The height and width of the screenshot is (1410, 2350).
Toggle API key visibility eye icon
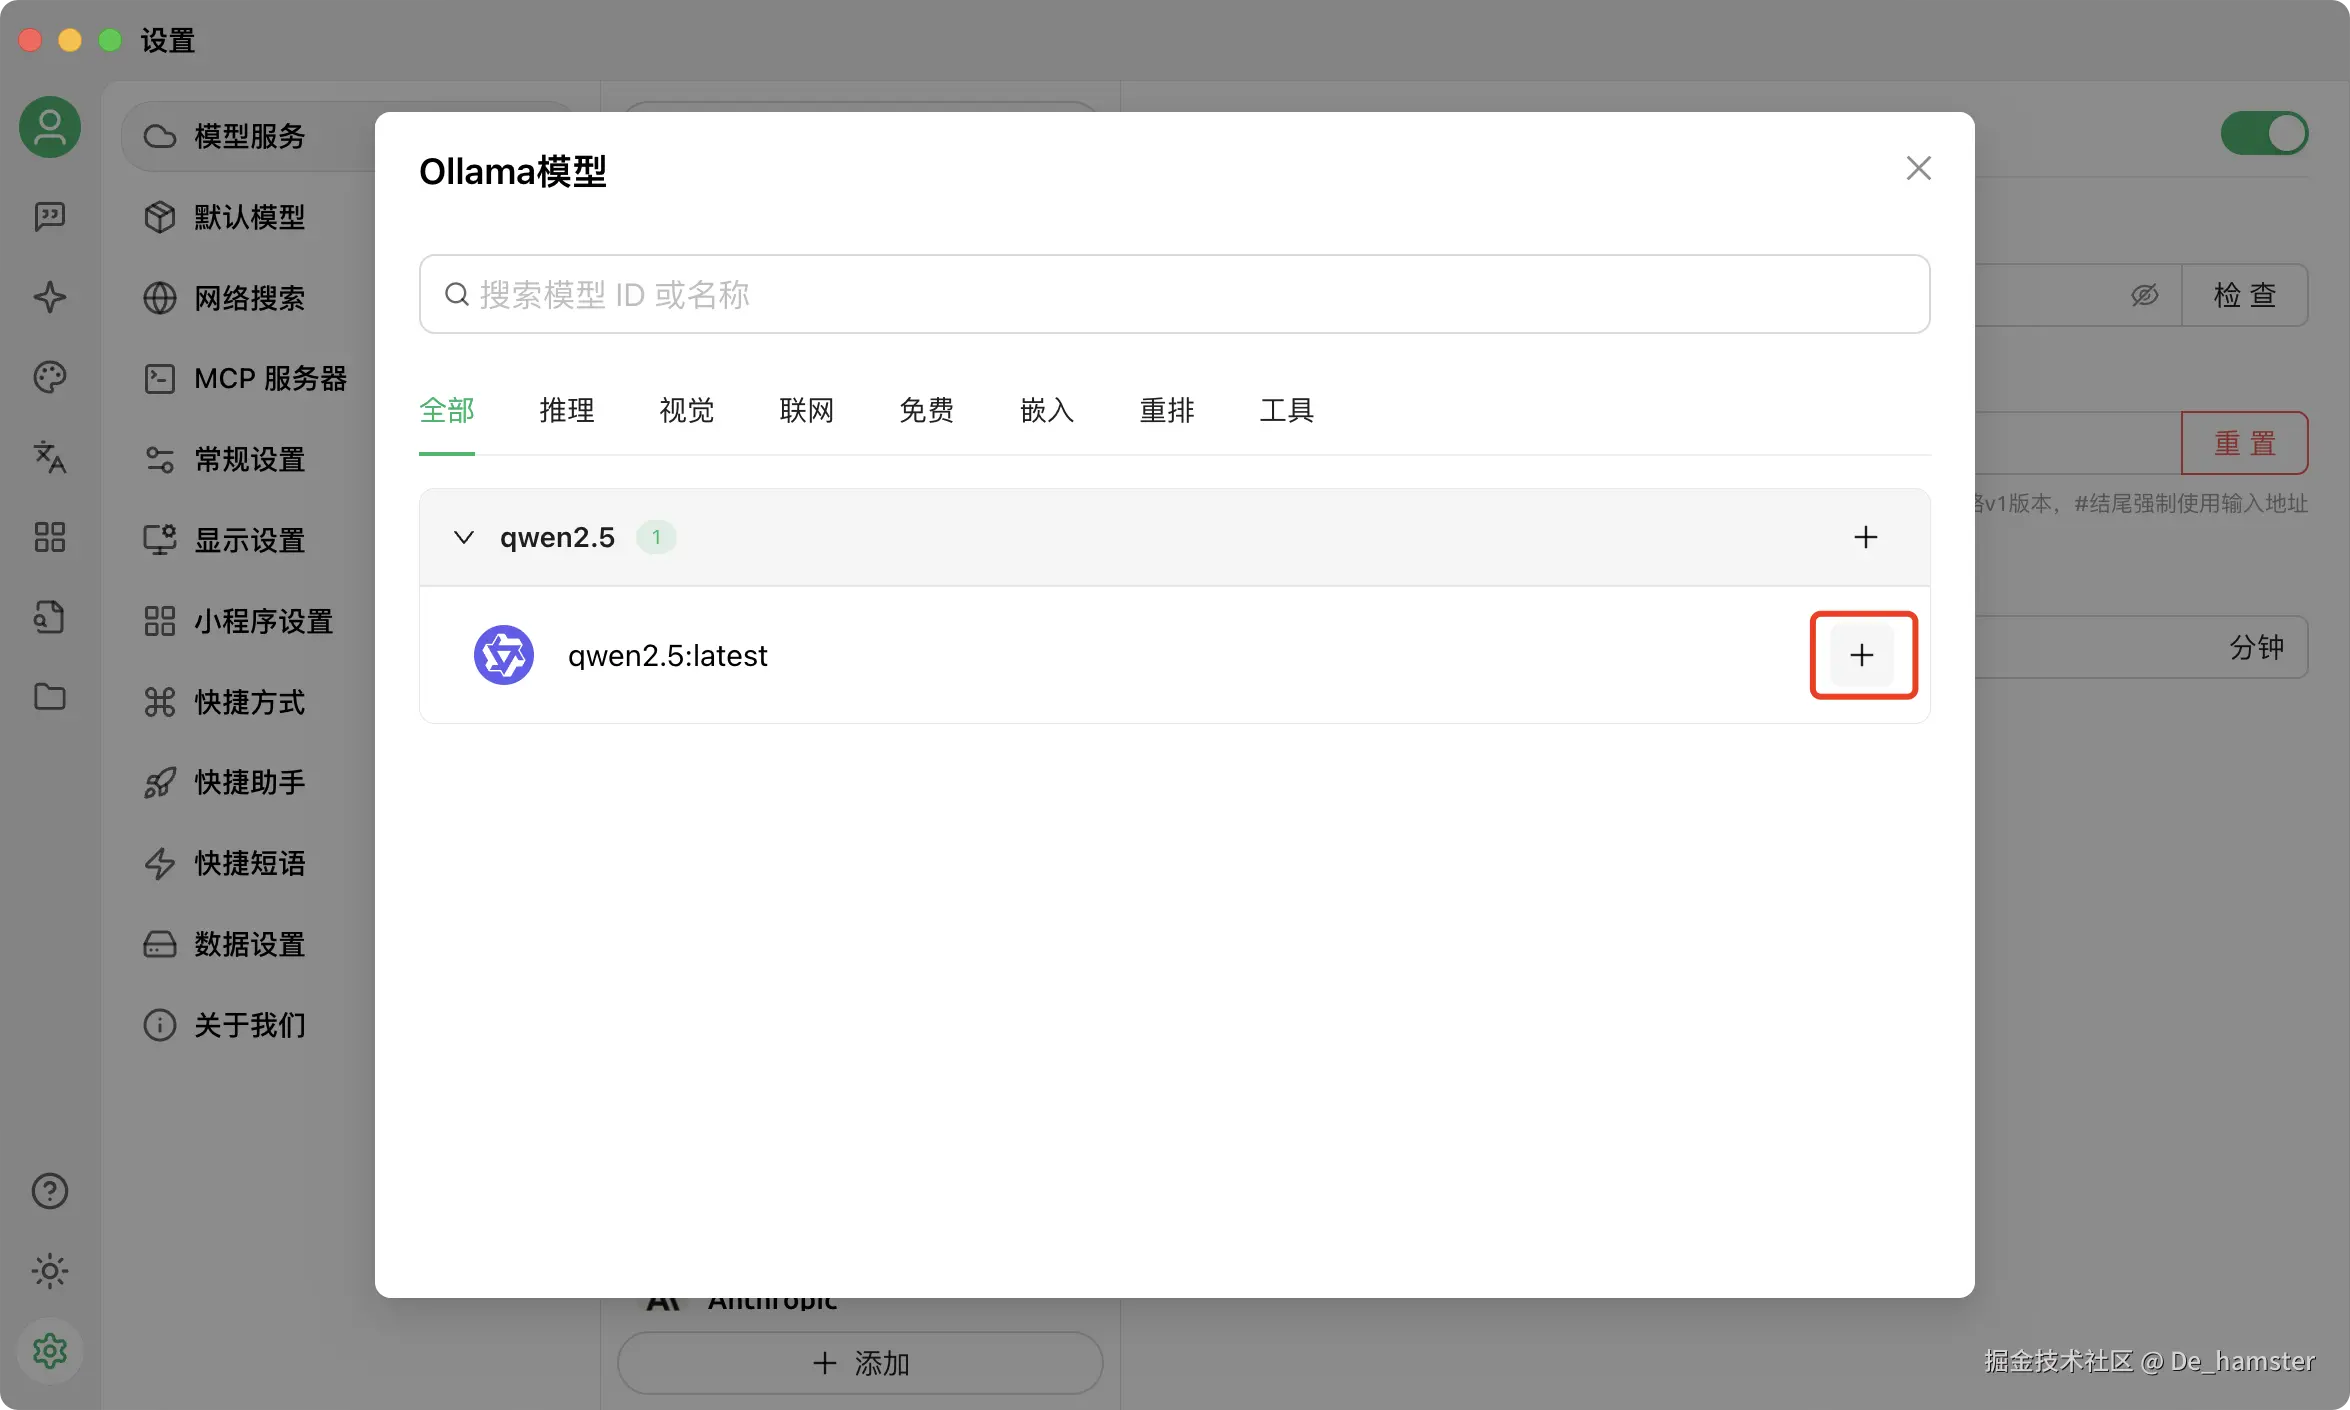click(2144, 295)
